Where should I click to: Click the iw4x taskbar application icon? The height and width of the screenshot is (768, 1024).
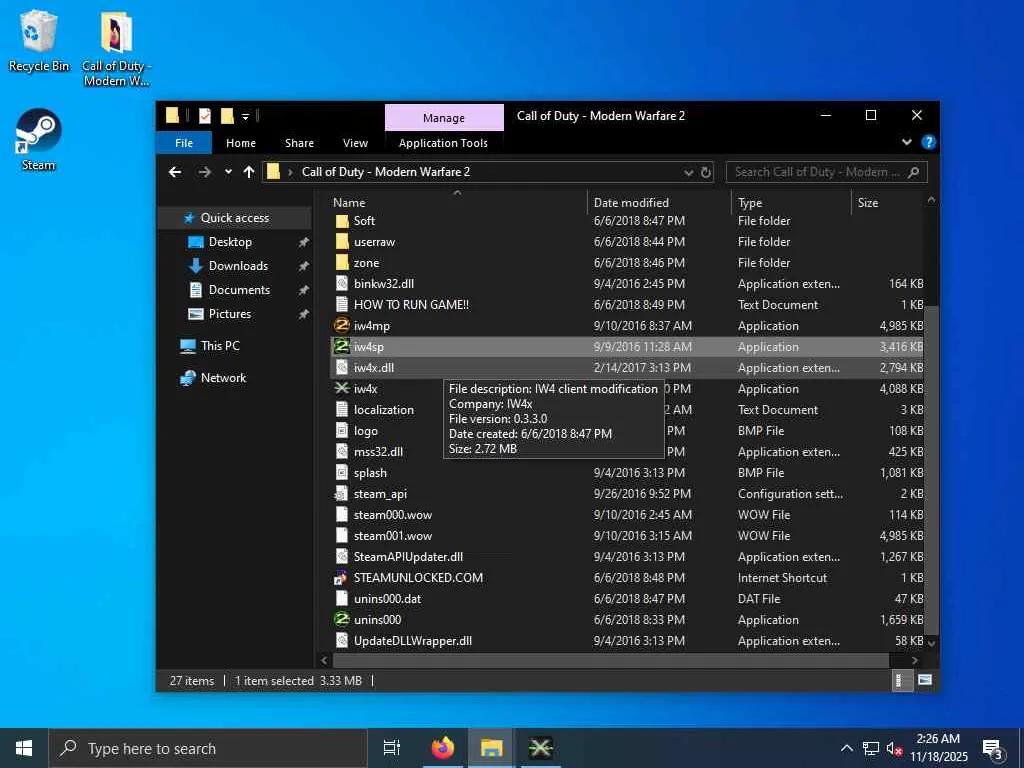[541, 748]
